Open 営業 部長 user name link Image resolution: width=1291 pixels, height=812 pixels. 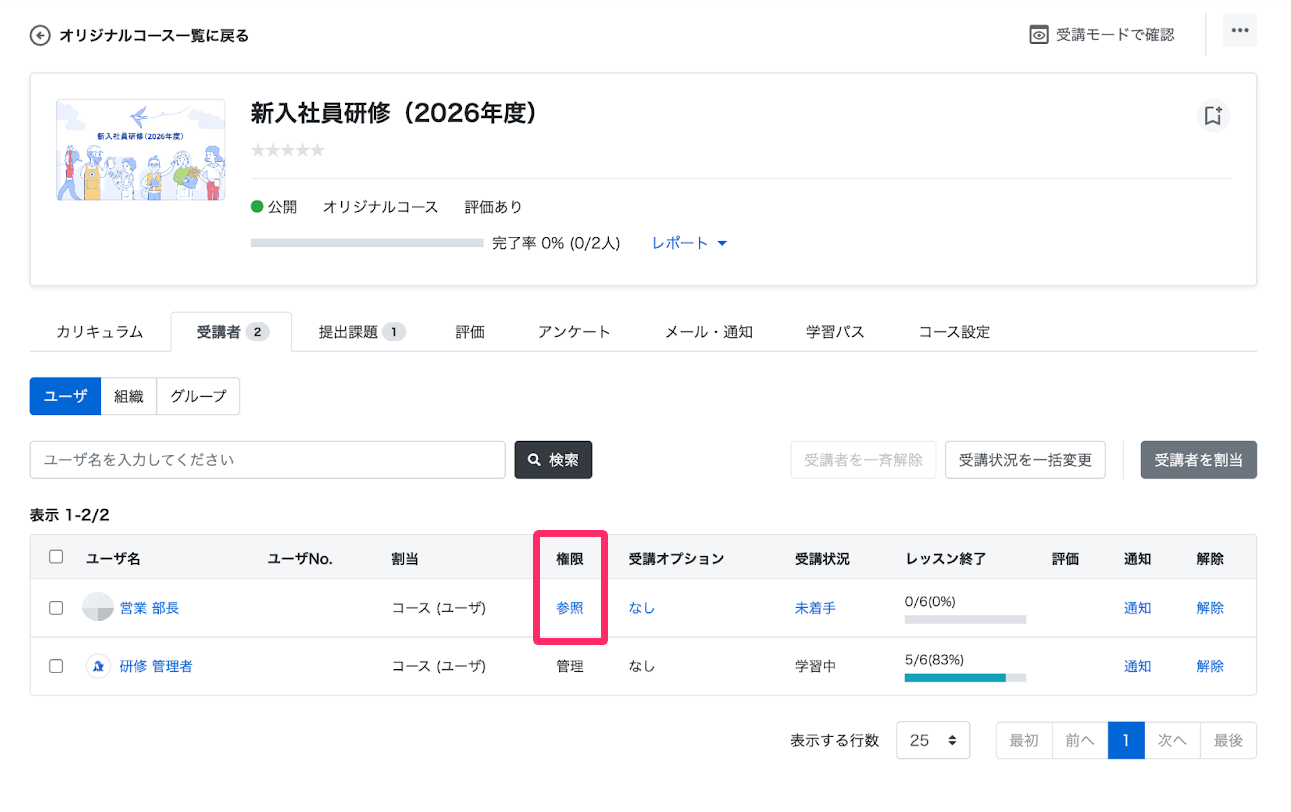(149, 607)
